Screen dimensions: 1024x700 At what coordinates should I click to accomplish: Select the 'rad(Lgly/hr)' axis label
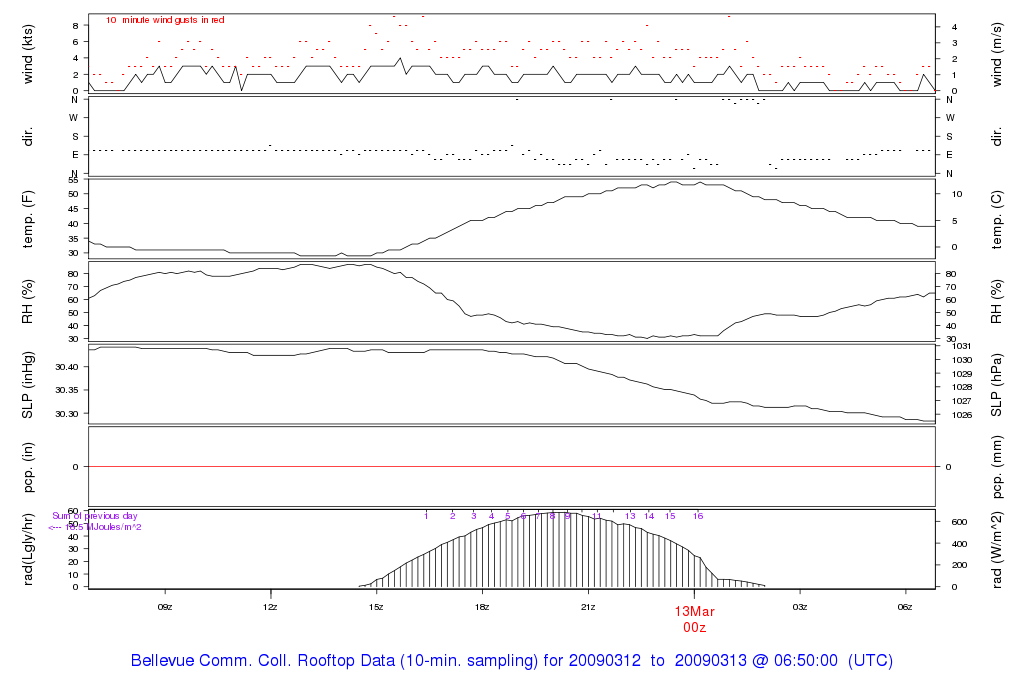pos(28,549)
